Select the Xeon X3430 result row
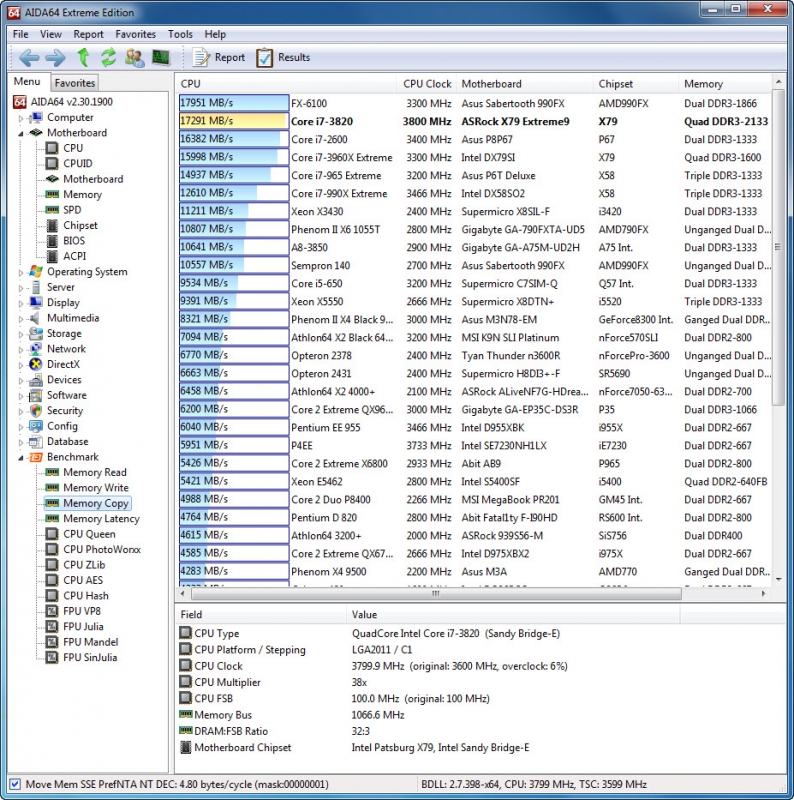The height and width of the screenshot is (800, 794). [475, 211]
